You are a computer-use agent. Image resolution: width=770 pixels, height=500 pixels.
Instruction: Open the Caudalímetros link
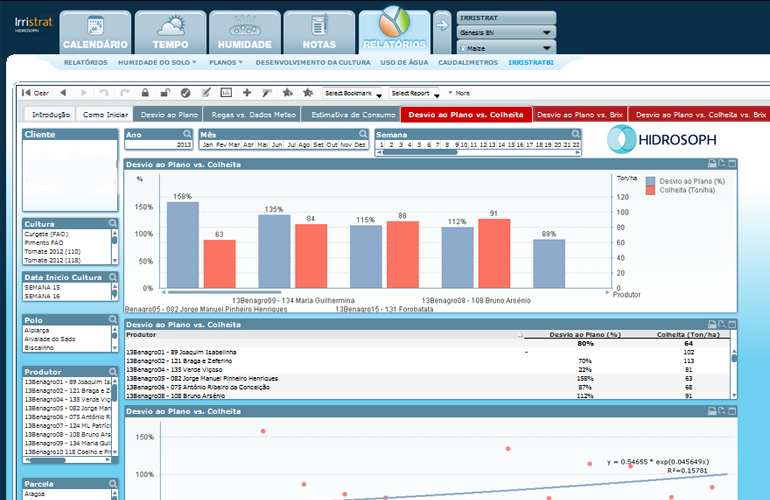click(469, 62)
